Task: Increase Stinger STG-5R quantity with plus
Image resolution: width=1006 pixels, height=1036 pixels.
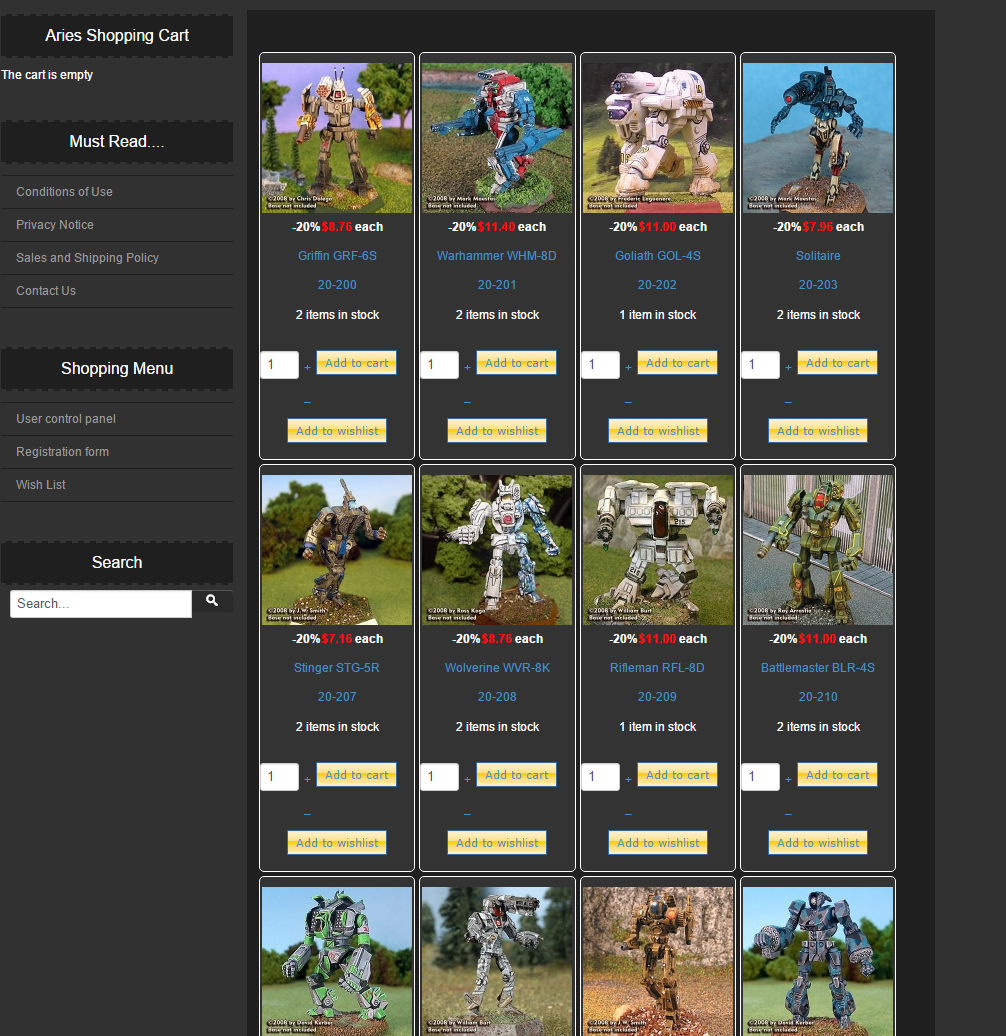Action: pyautogui.click(x=307, y=780)
